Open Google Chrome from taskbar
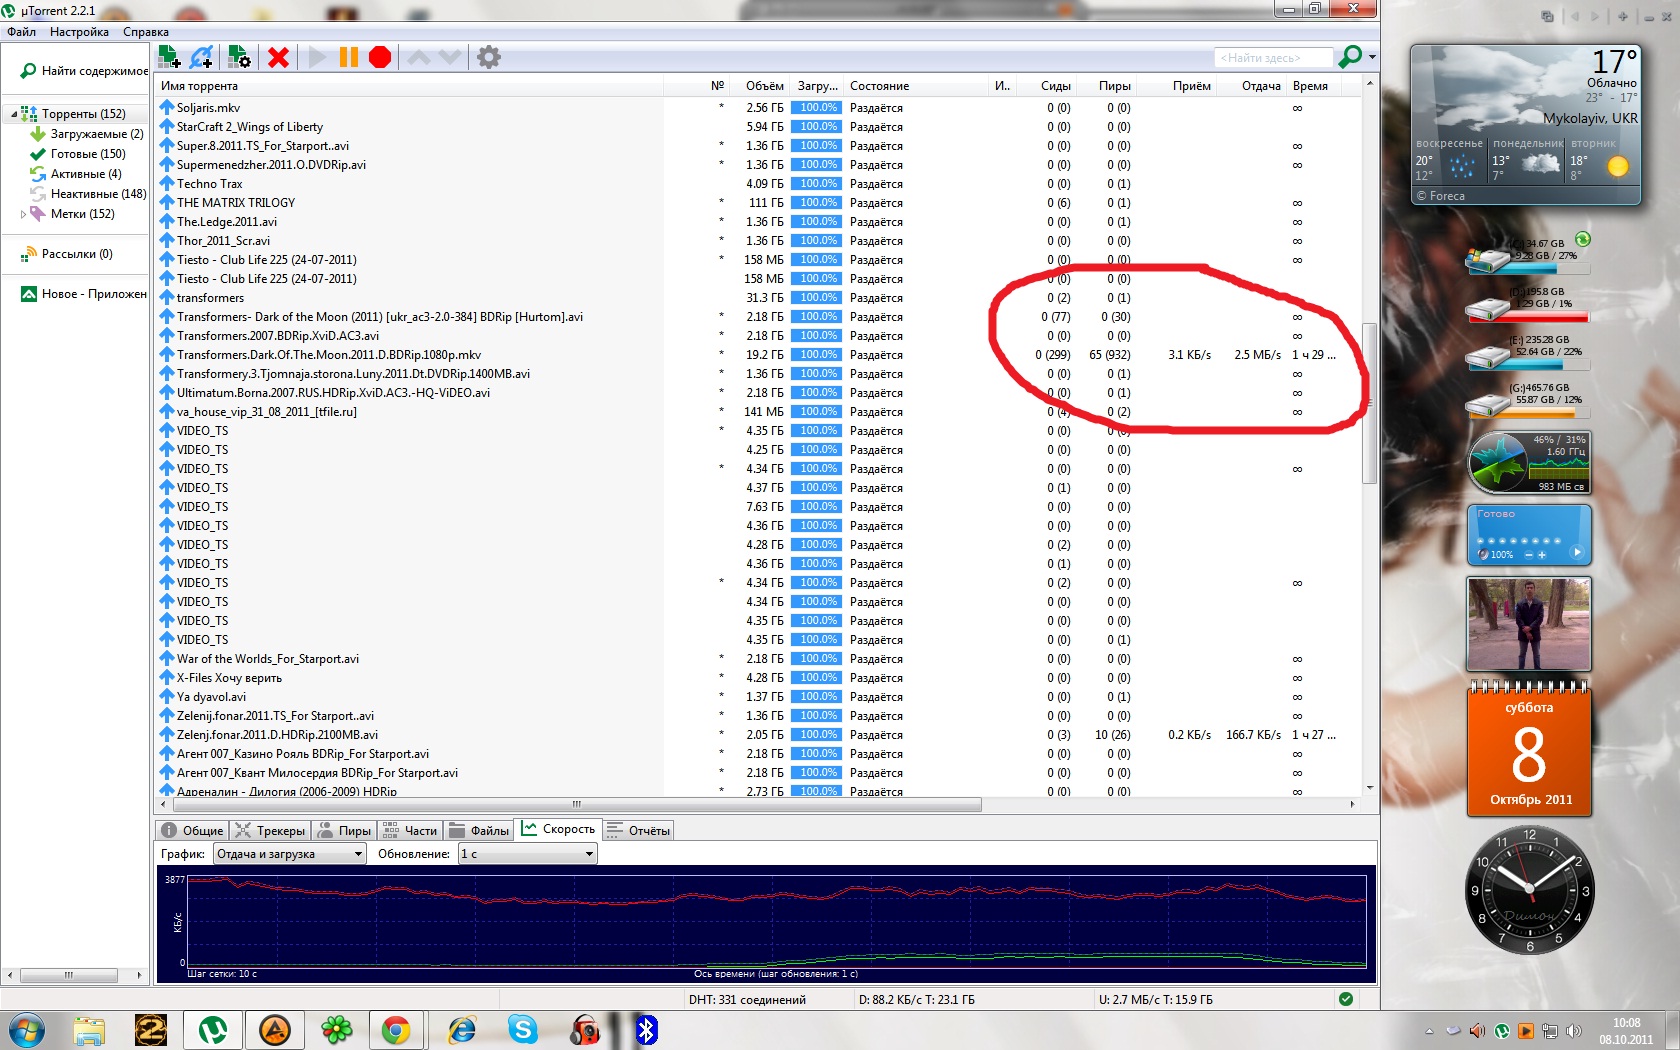 point(396,1030)
